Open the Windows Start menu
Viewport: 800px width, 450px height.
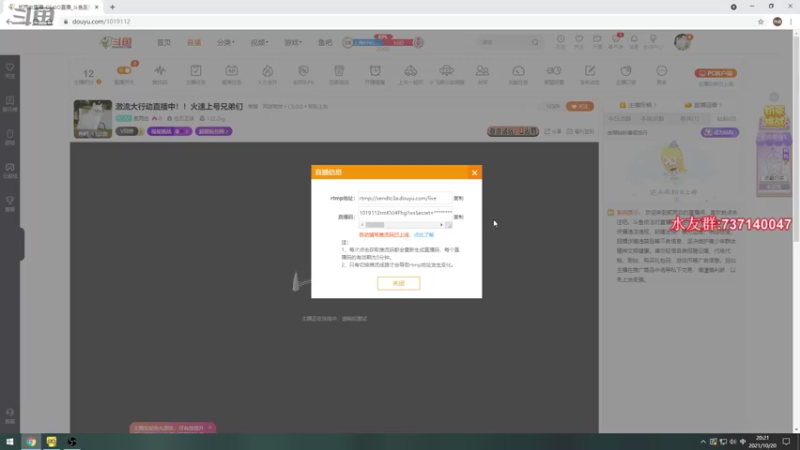point(10,441)
